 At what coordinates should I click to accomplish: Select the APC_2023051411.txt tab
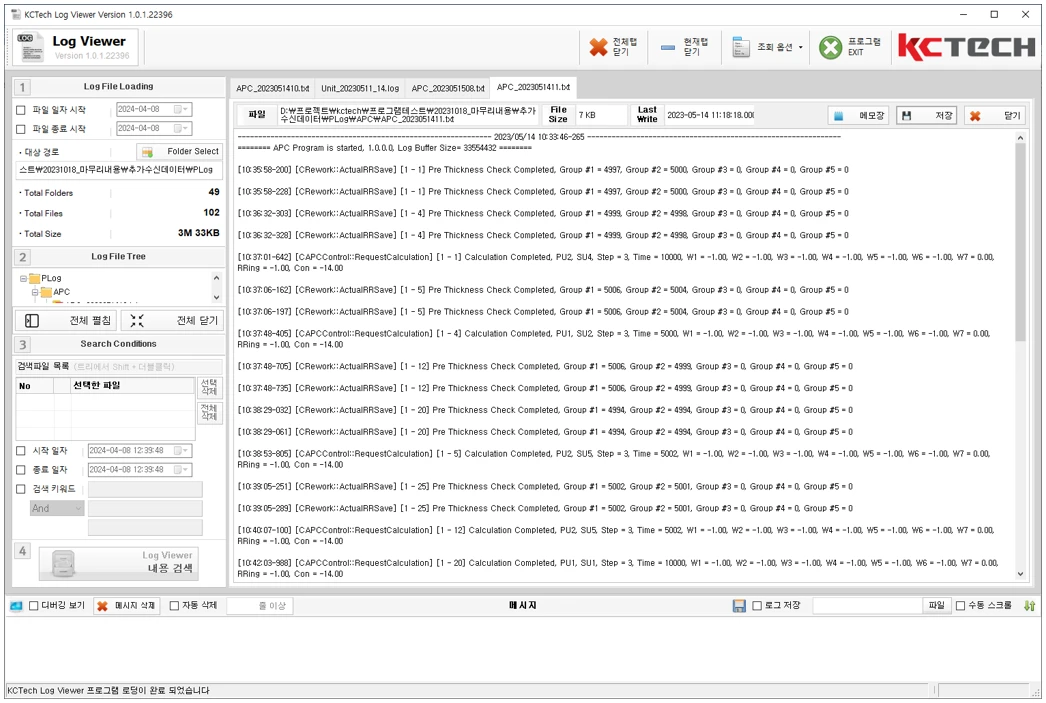tap(533, 87)
